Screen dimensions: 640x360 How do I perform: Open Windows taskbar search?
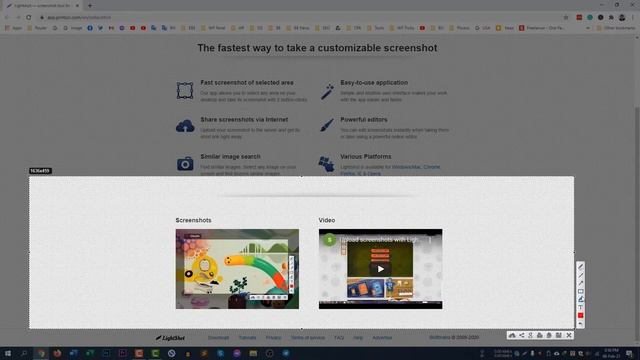[x=24, y=353]
